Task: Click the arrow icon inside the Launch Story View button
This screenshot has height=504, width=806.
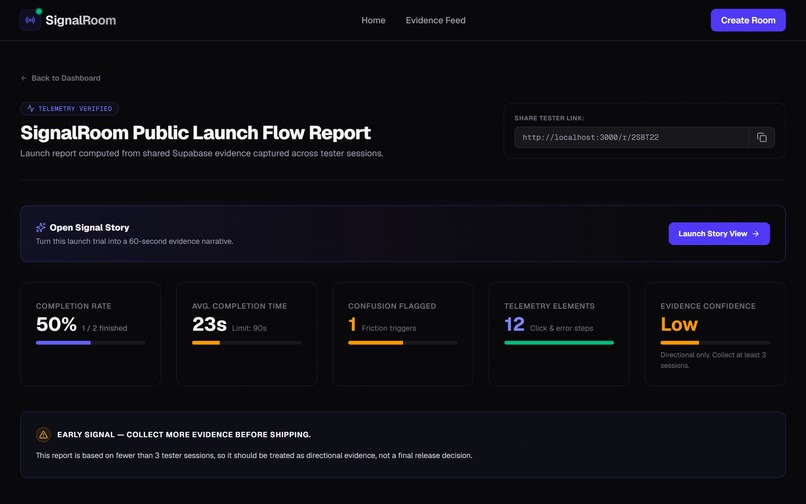Action: click(756, 233)
